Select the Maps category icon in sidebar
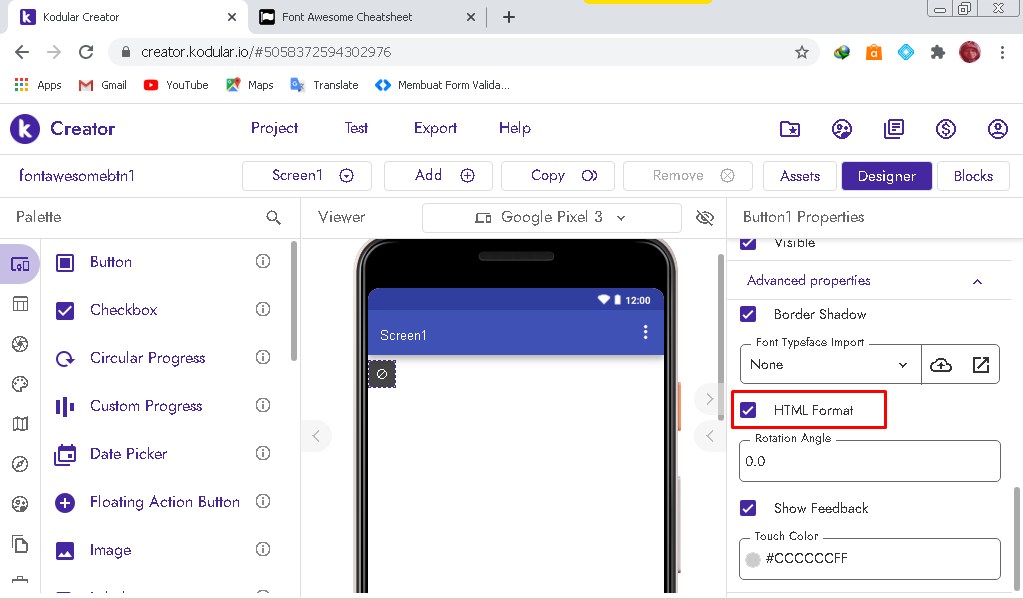This screenshot has height=599, width=1023. click(20, 424)
